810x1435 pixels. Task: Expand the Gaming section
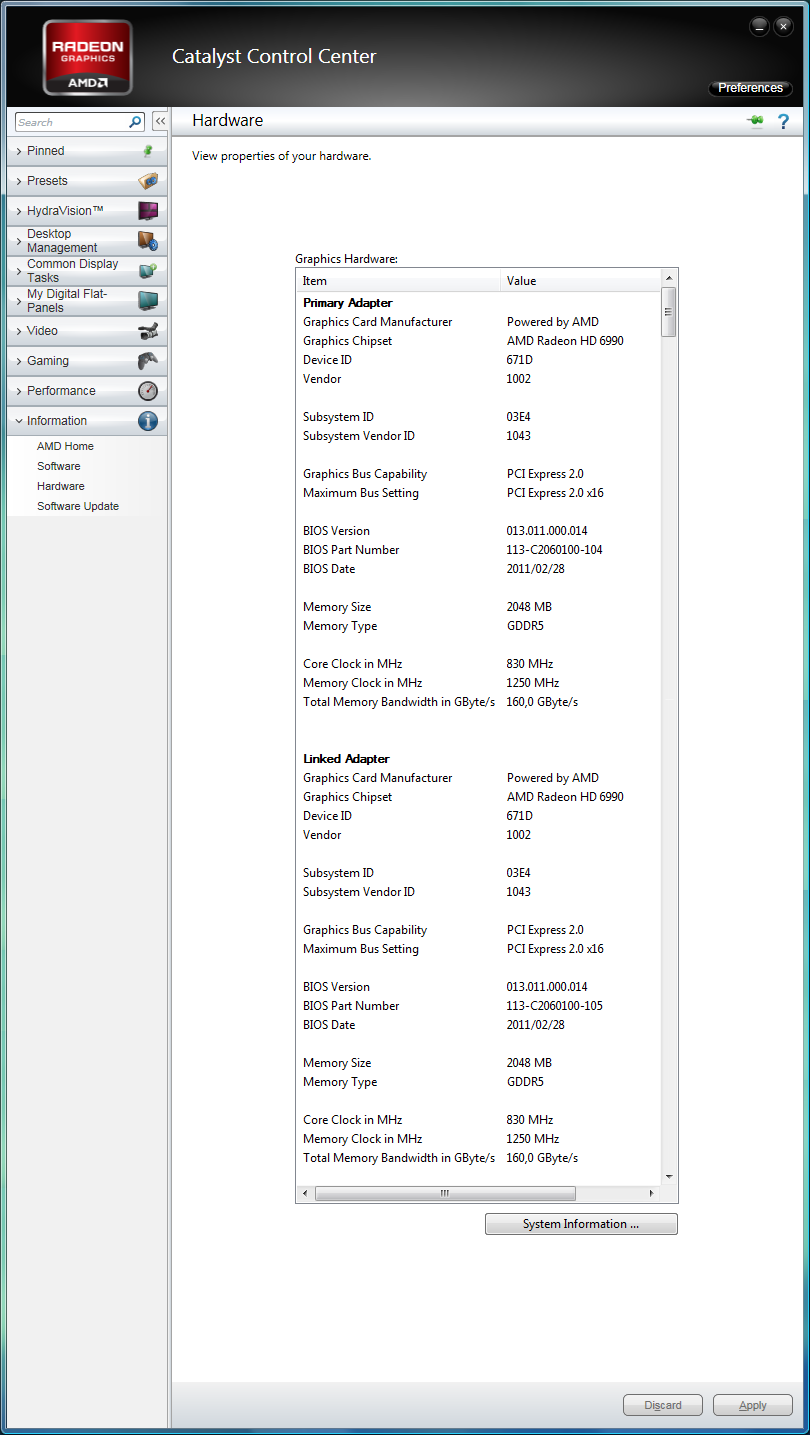pyautogui.click(x=87, y=361)
